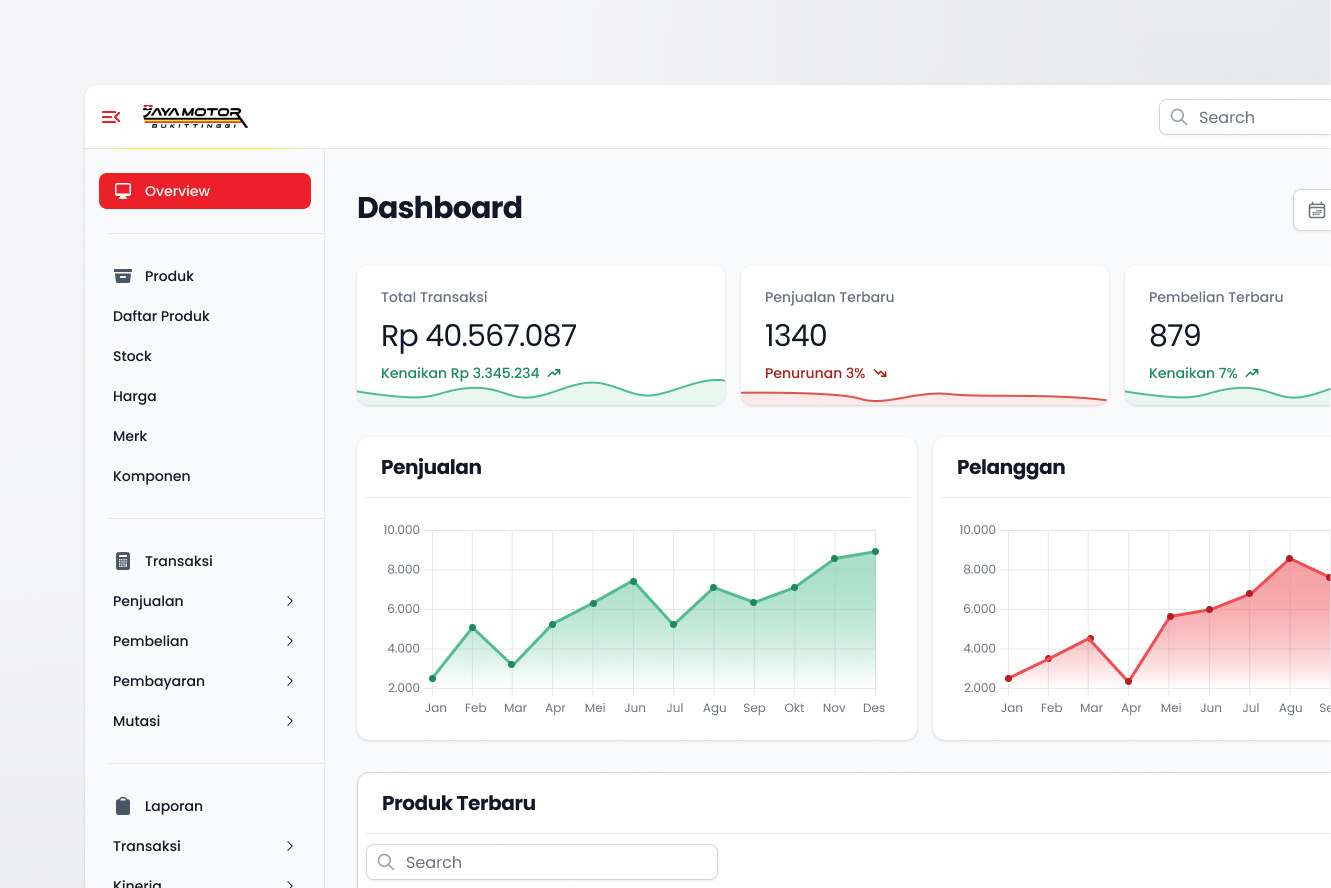Image resolution: width=1331 pixels, height=888 pixels.
Task: Click the Laporan clipboard icon
Action: click(x=122, y=806)
